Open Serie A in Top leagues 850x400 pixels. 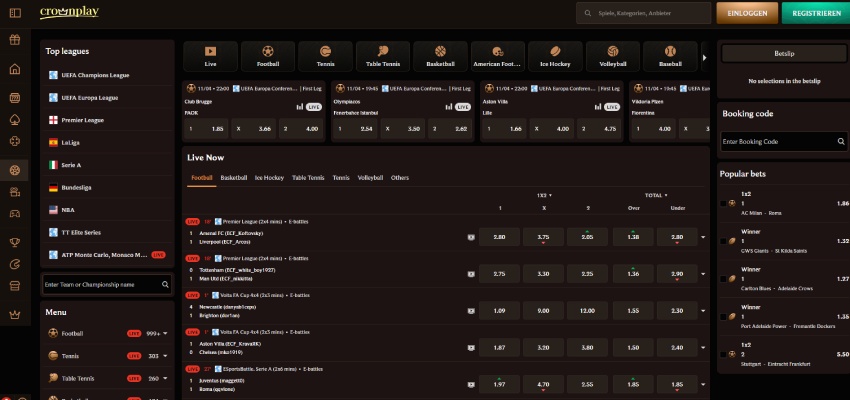[x=107, y=165]
